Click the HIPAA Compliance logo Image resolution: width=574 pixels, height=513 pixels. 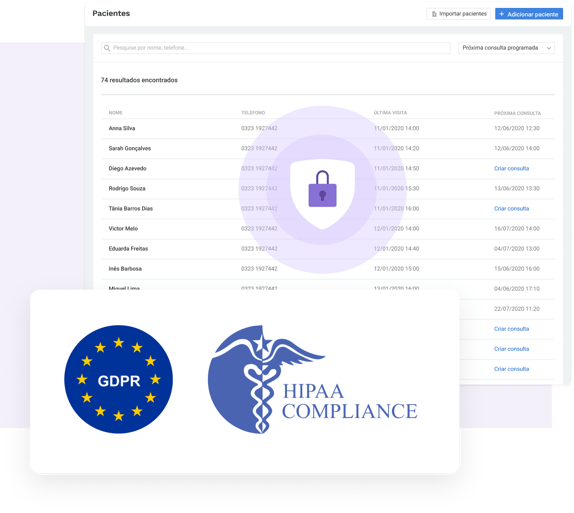click(313, 379)
